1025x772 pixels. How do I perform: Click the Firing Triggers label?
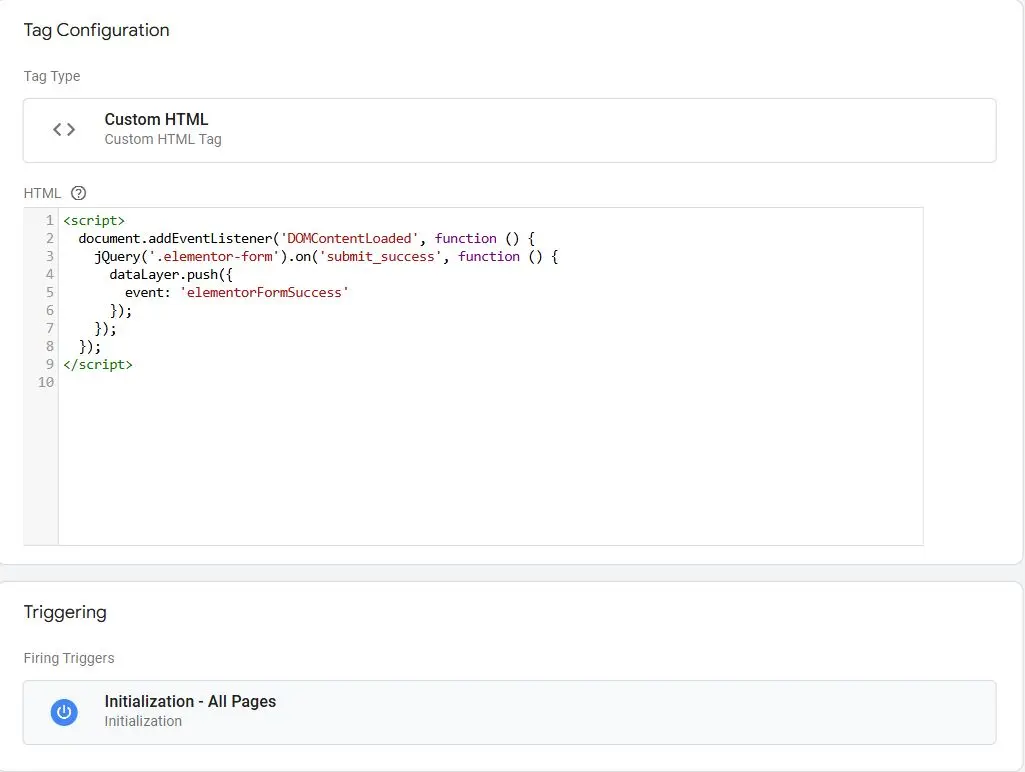tap(69, 658)
